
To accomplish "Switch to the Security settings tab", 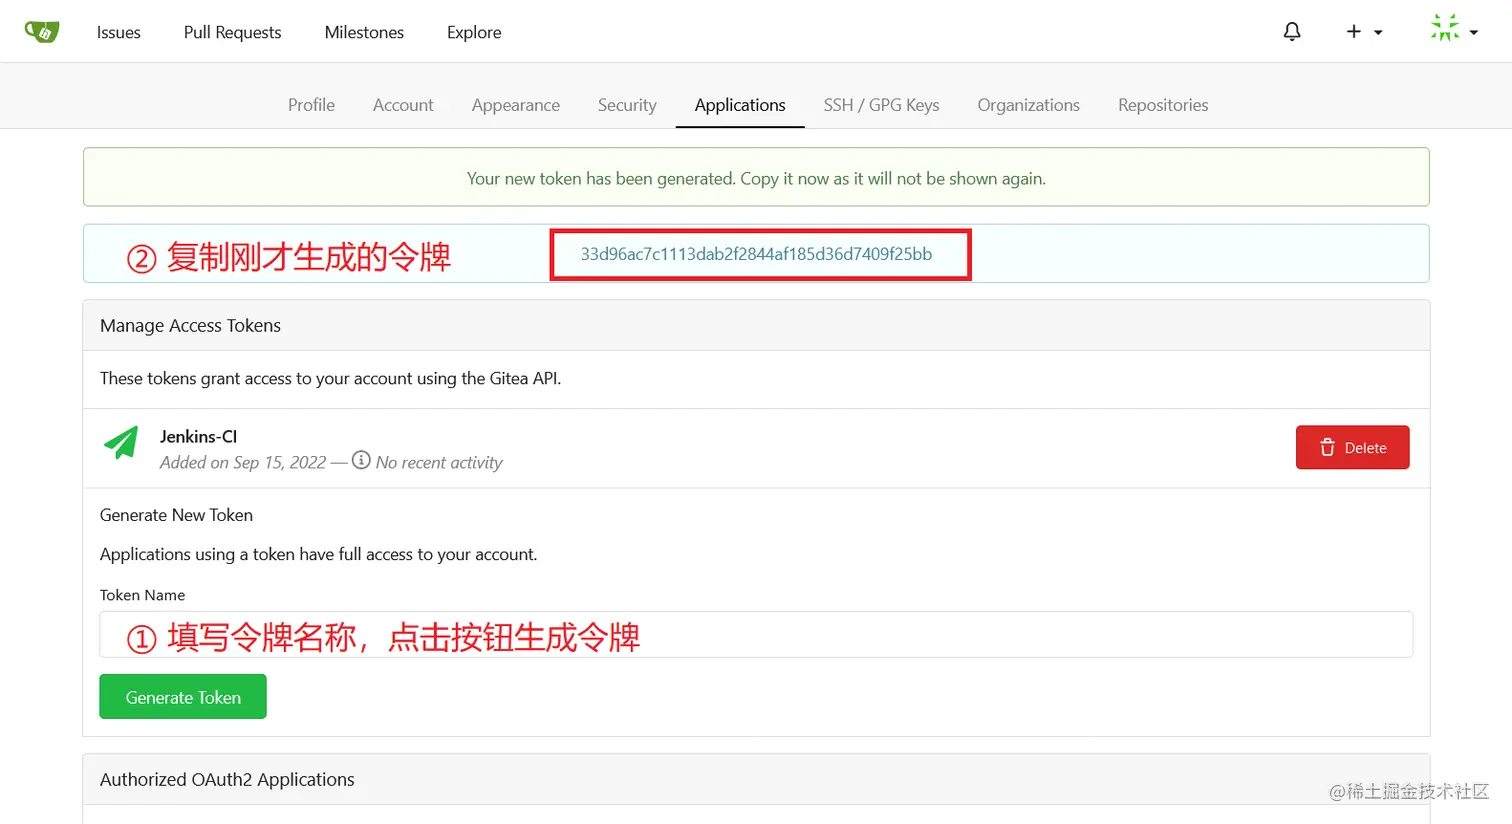I will [x=627, y=105].
